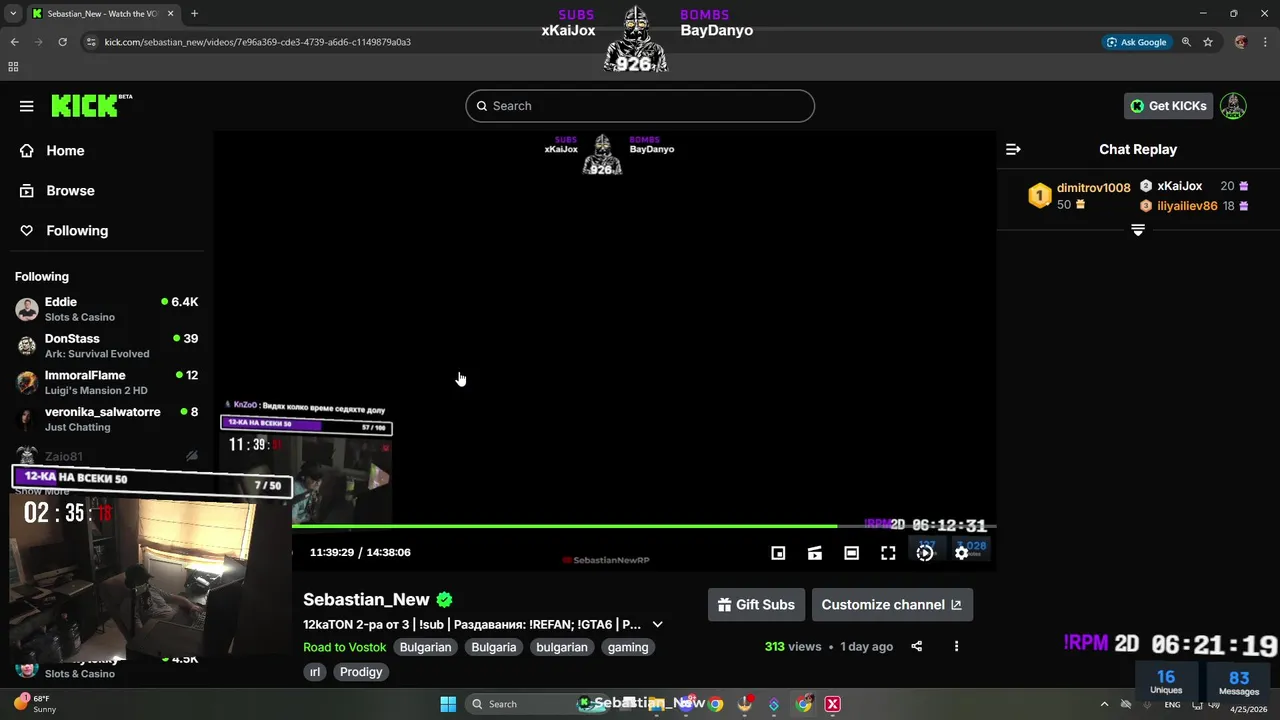Viewport: 1280px width, 720px height.
Task: Expand the chat leaderboard with the down arrow
Action: 1137,230
